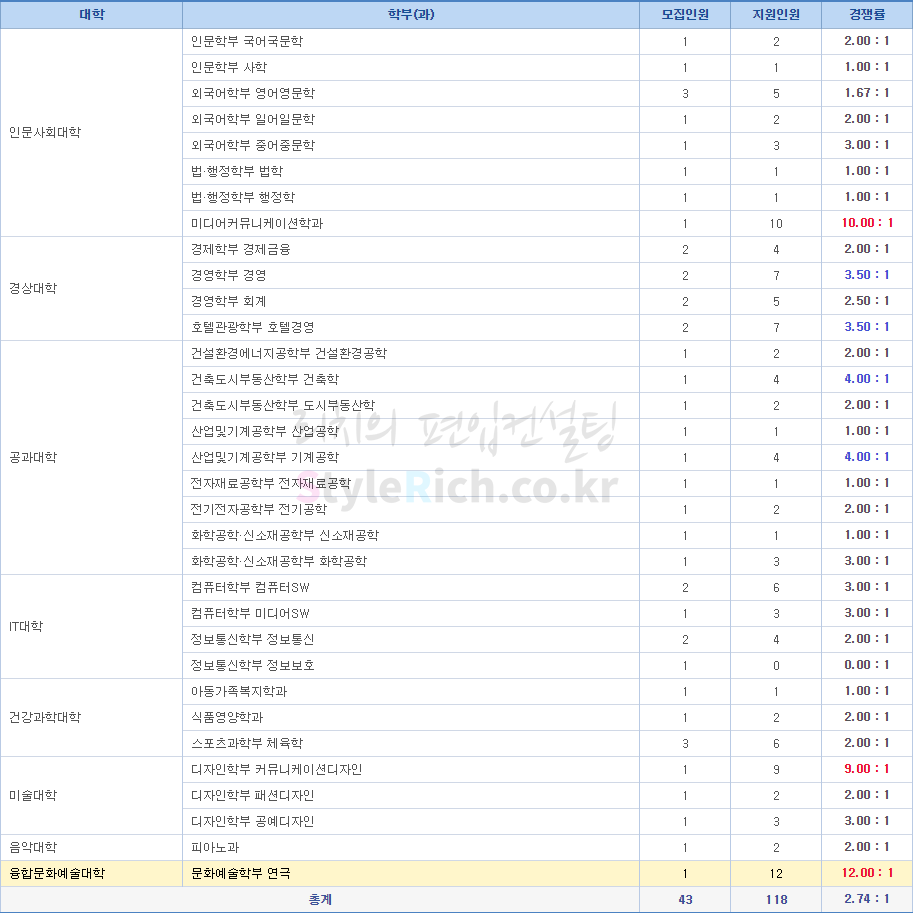Image resolution: width=913 pixels, height=913 pixels.
Task: Click 미디어커뮤니케이션학과 row
Action: pos(547,224)
